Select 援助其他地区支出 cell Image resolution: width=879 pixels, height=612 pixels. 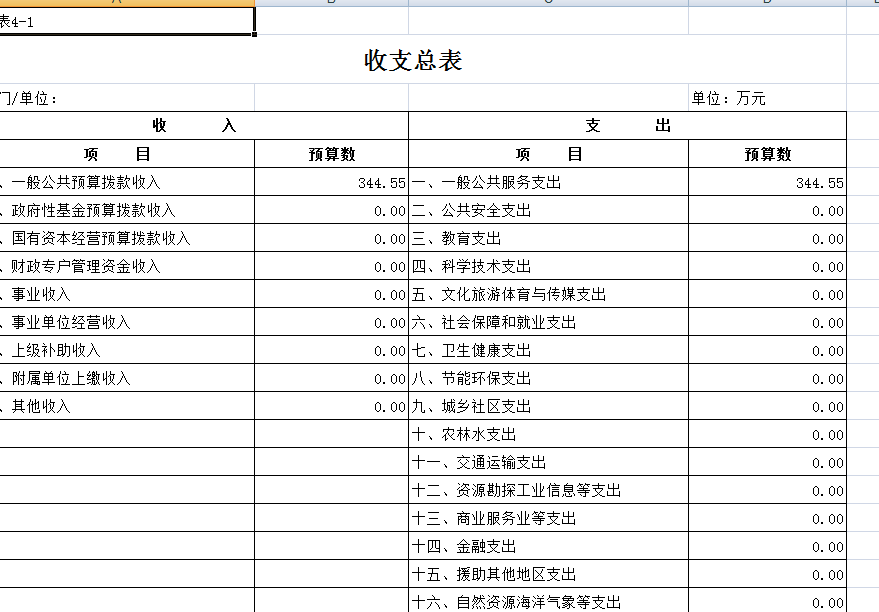tap(549, 574)
